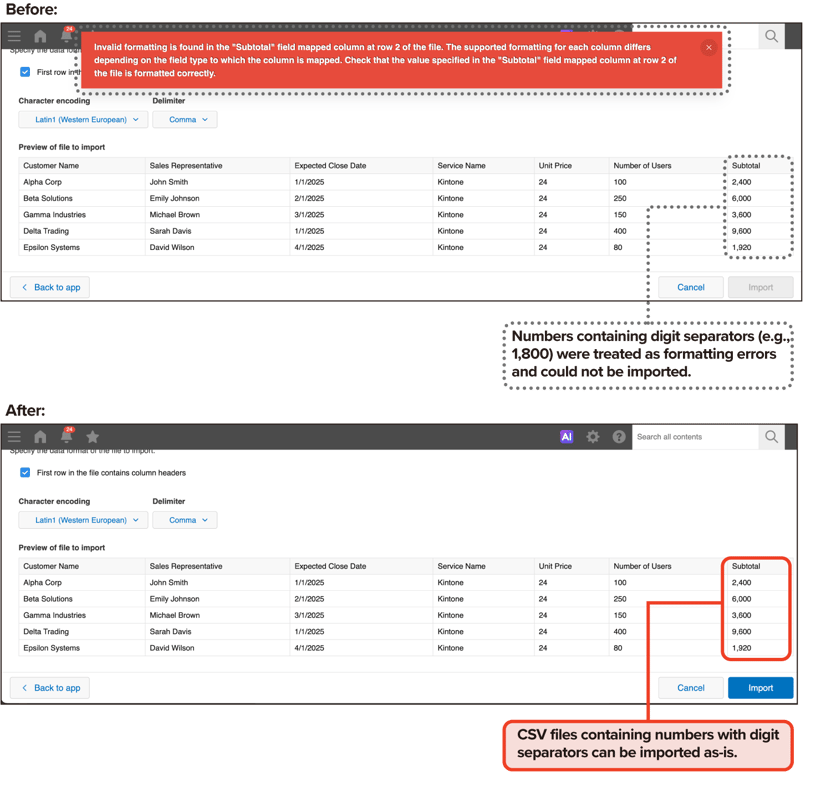Screen dimensions: 826x787
Task: Toggle 'First row in the file contains column headers' checkbox in After panel
Action: (25, 473)
